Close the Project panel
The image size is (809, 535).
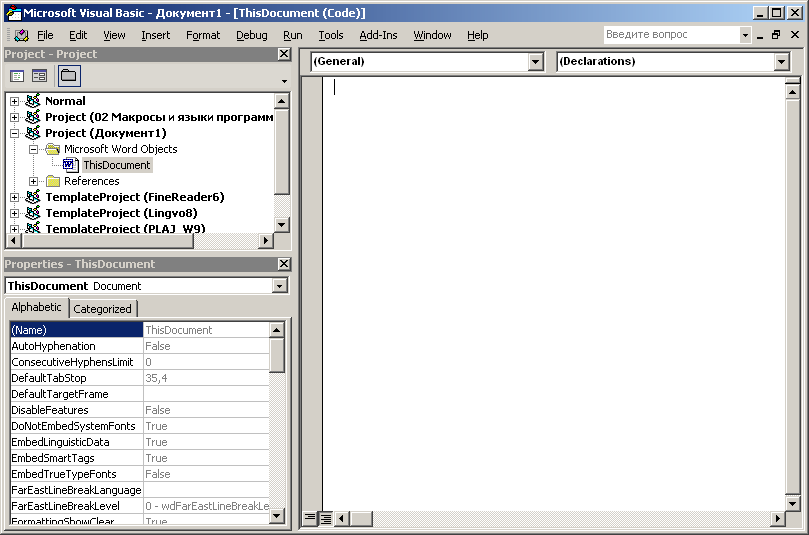point(284,54)
